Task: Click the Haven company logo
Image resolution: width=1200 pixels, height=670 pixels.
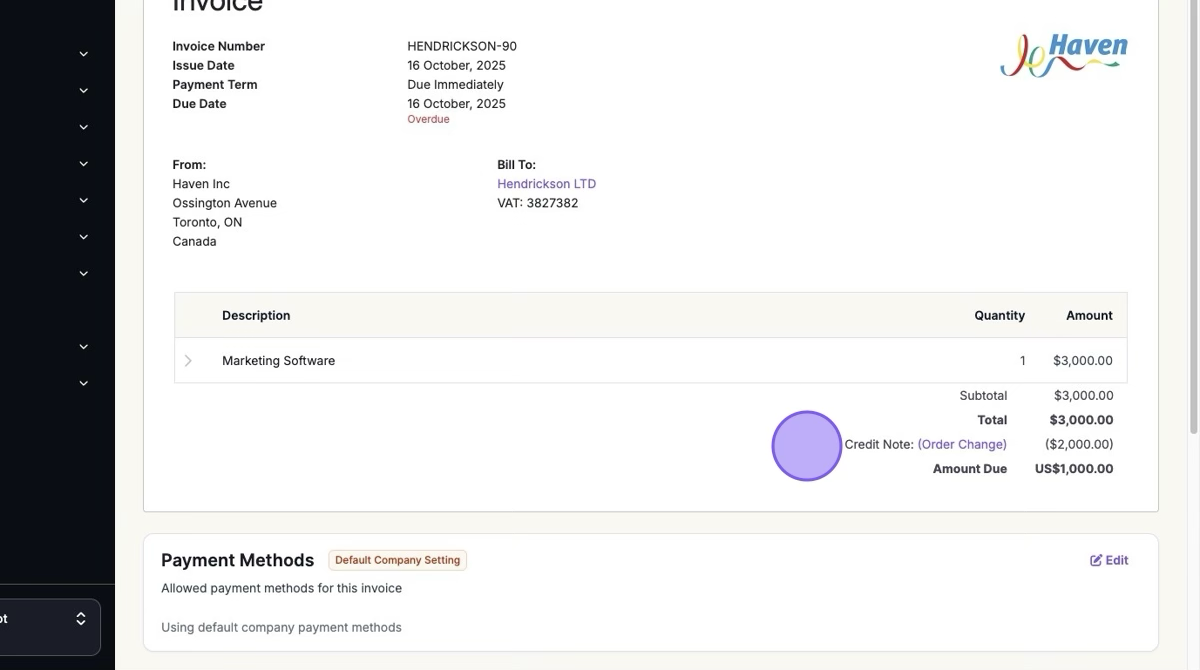Action: point(1064,55)
